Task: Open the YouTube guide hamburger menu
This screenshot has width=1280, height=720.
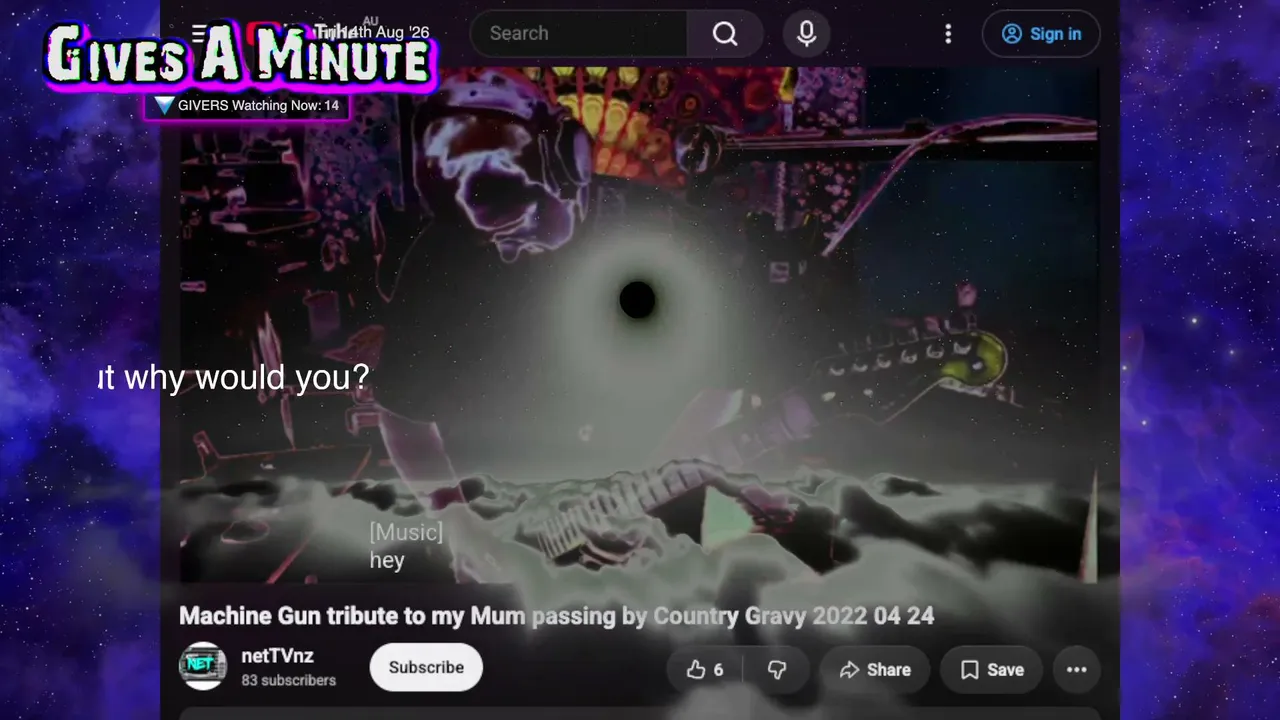Action: pos(200,33)
